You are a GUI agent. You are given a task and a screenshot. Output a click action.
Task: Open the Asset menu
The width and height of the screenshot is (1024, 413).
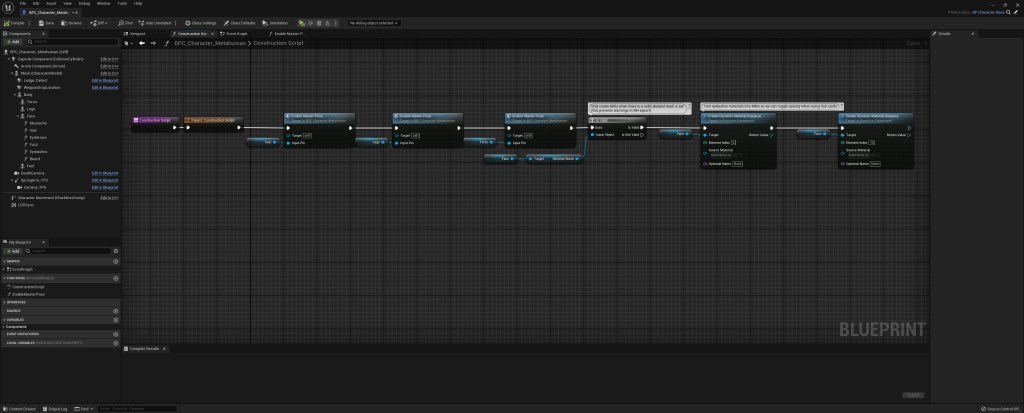(51, 3)
